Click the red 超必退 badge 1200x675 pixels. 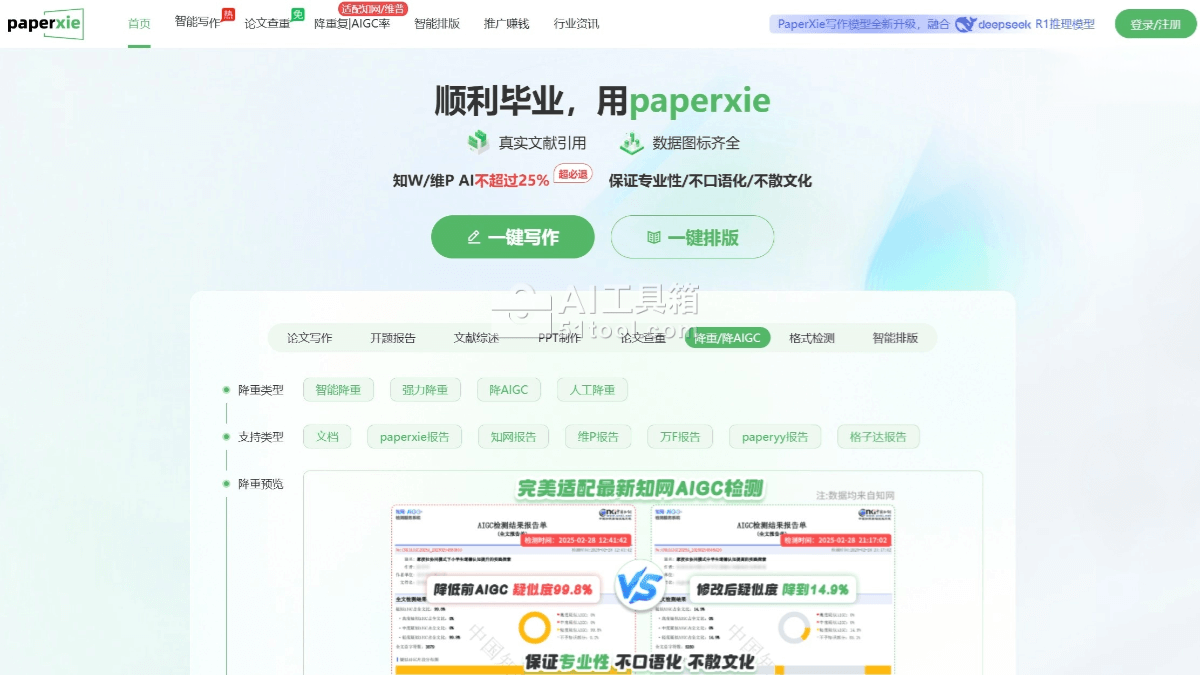[x=574, y=174]
